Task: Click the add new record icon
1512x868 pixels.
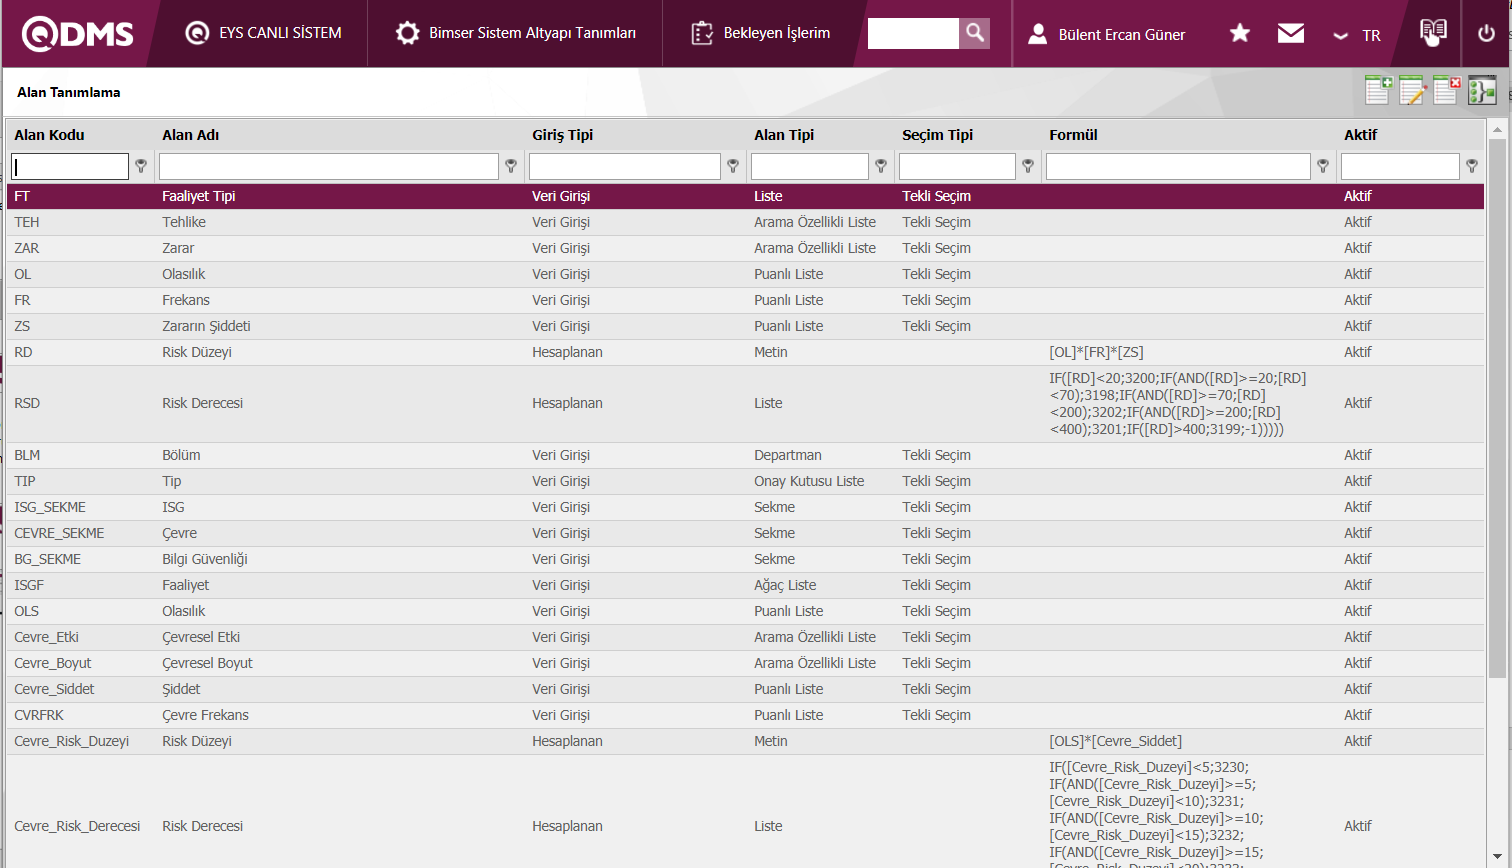Action: coord(1378,90)
